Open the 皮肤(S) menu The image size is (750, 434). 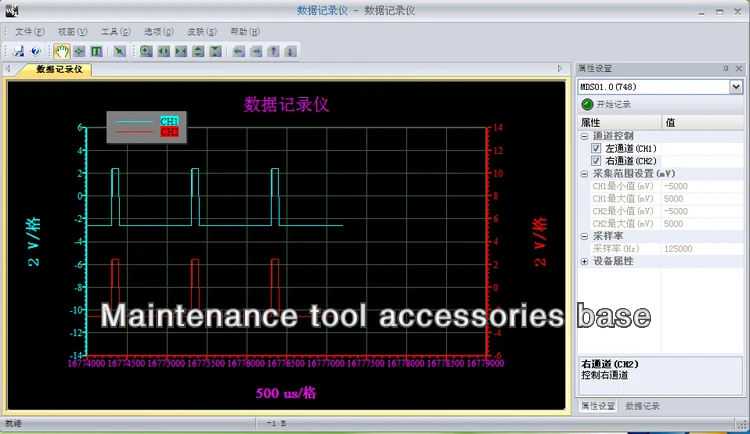[201, 32]
